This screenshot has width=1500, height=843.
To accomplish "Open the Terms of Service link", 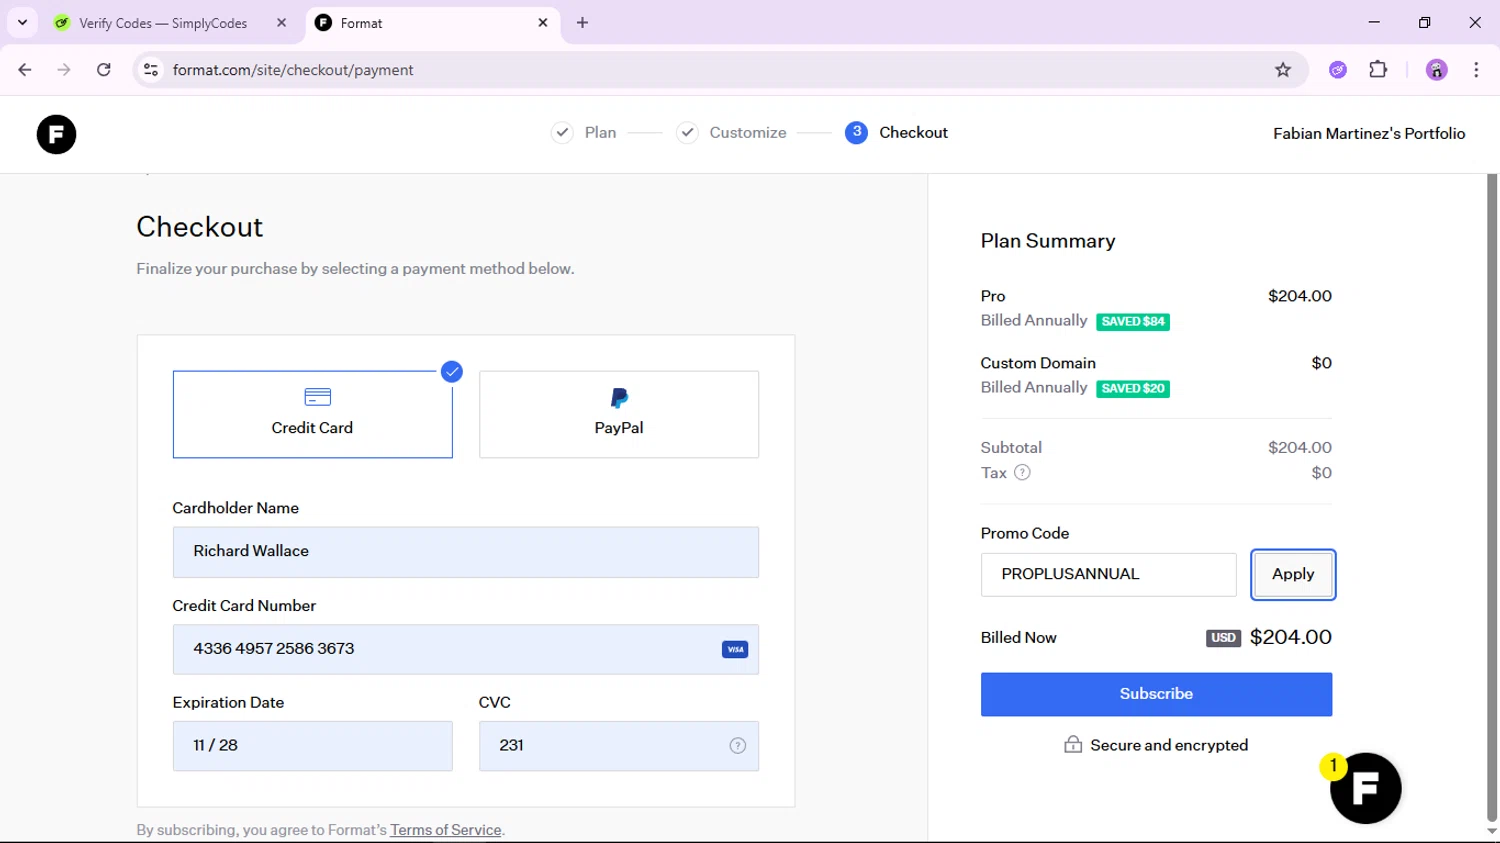I will (446, 830).
